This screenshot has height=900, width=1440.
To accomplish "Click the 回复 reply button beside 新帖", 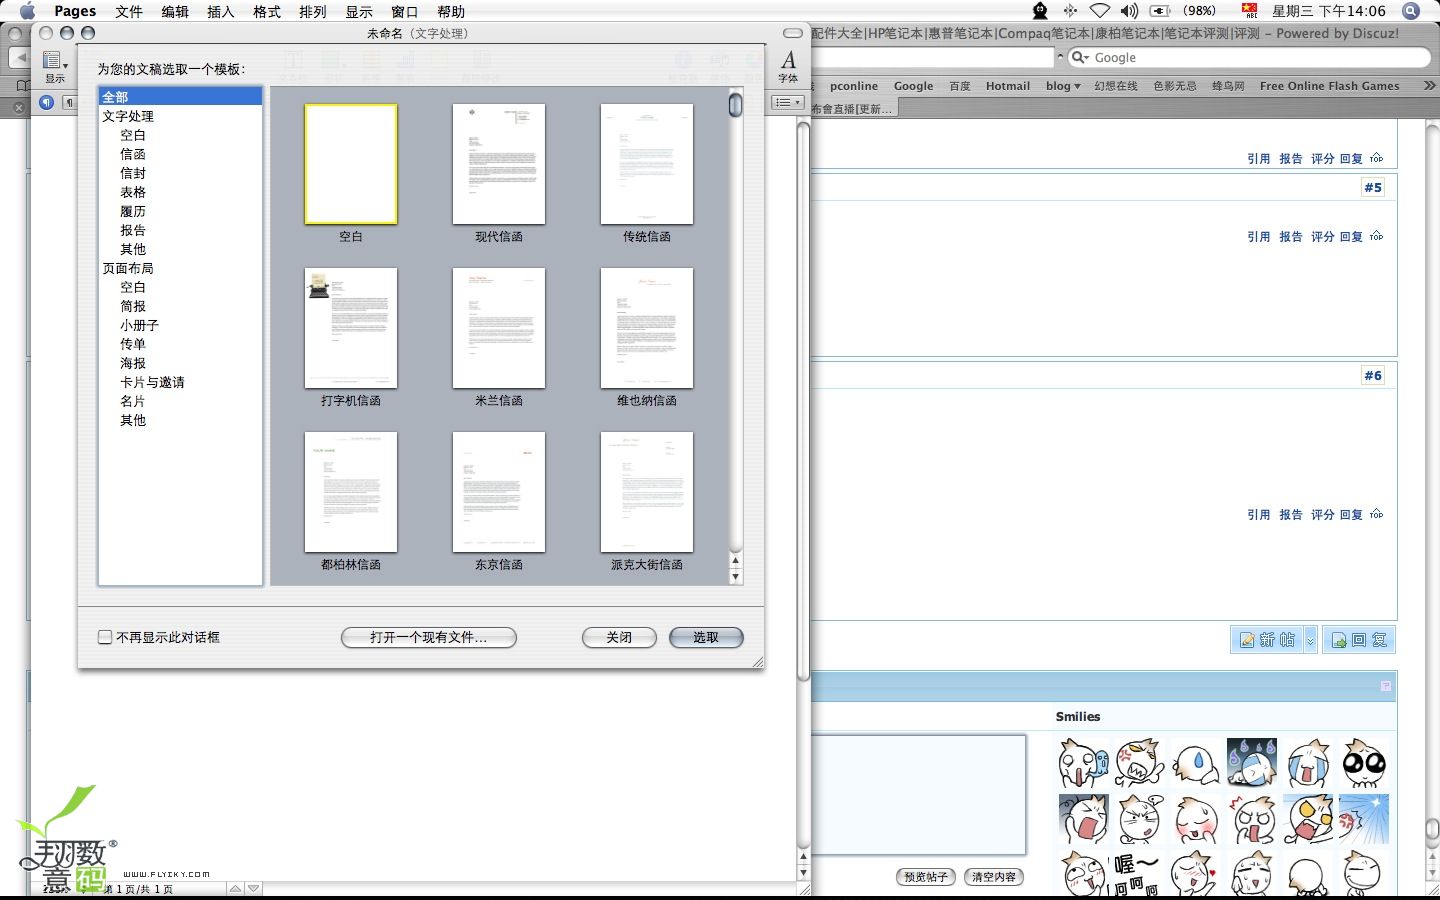I will [x=1359, y=640].
